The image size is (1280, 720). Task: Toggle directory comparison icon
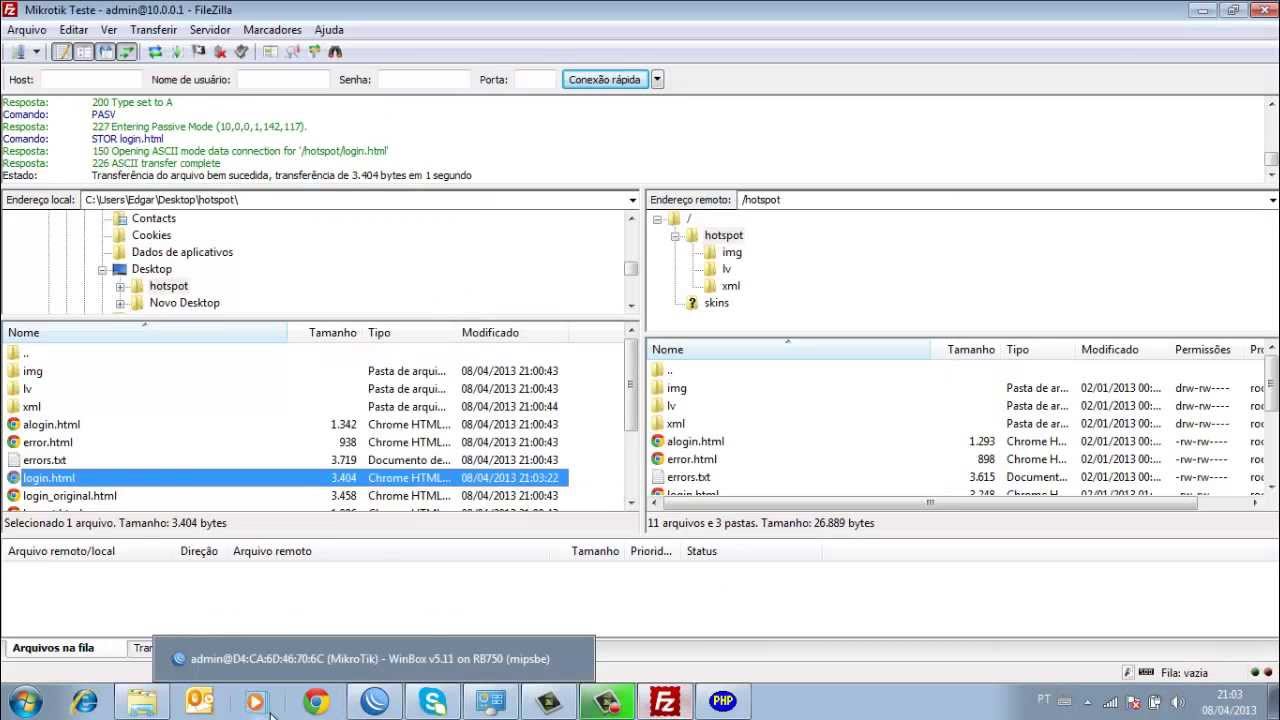[292, 52]
